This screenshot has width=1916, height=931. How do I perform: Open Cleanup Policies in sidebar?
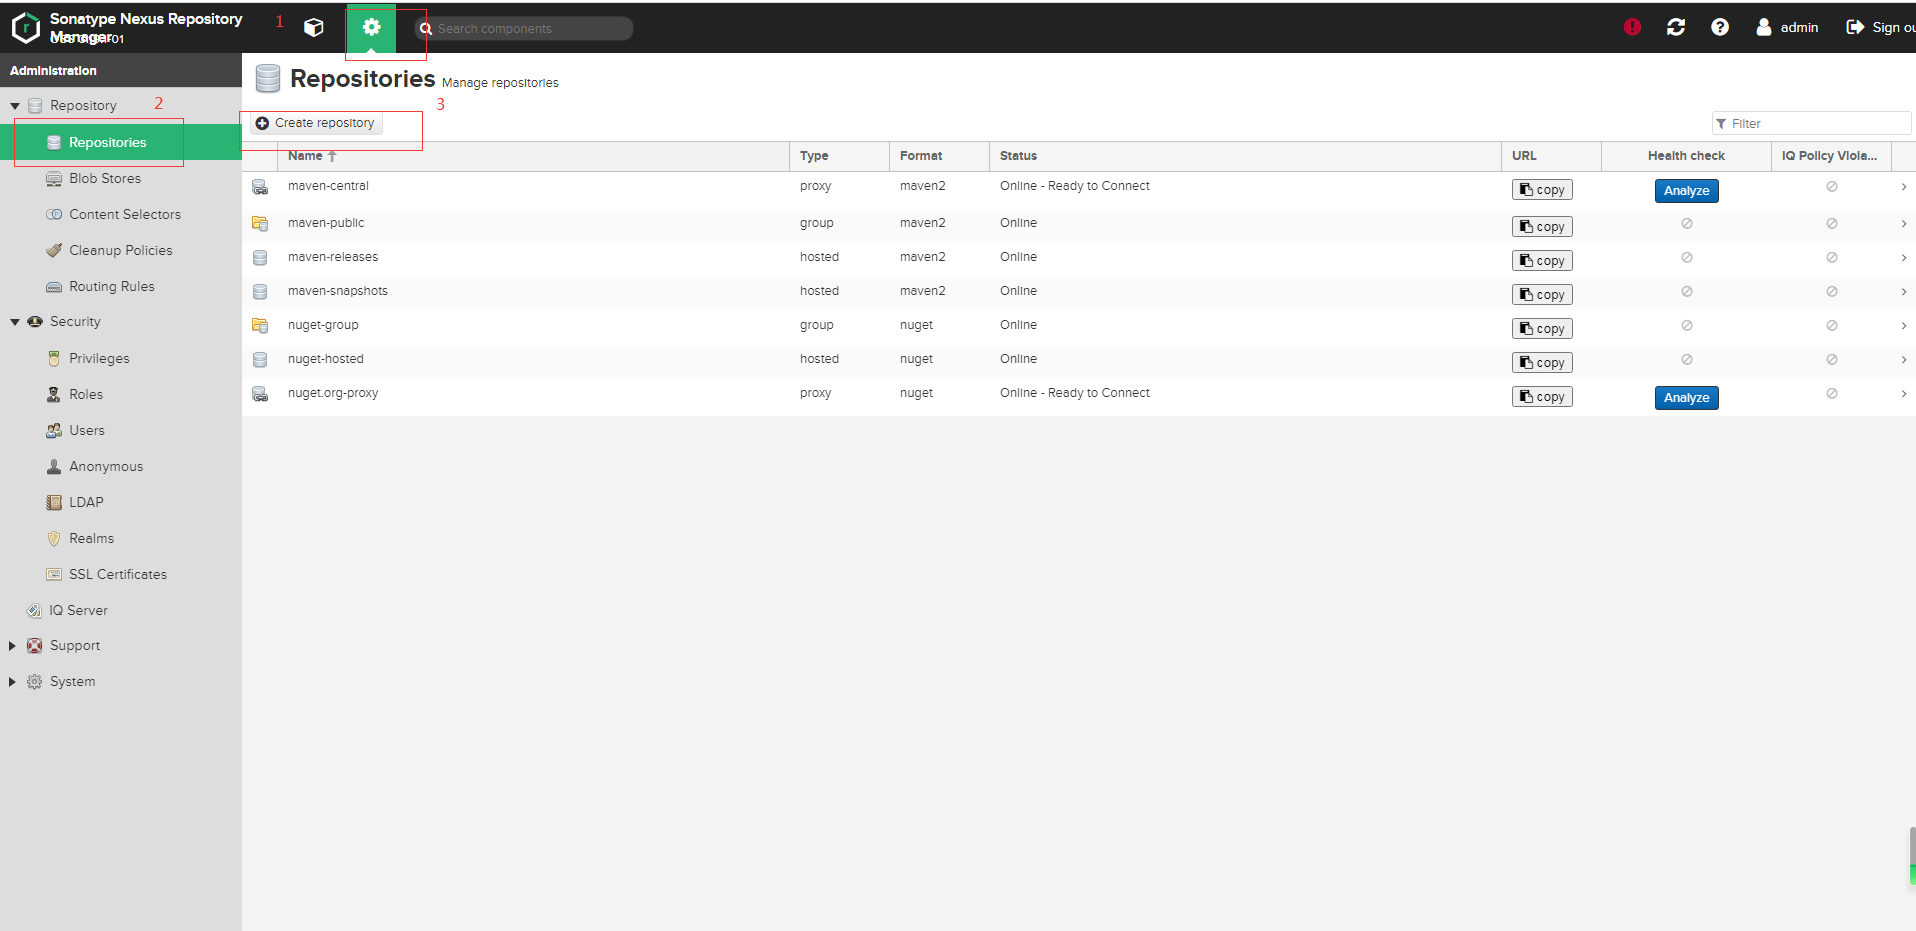pyautogui.click(x=120, y=250)
